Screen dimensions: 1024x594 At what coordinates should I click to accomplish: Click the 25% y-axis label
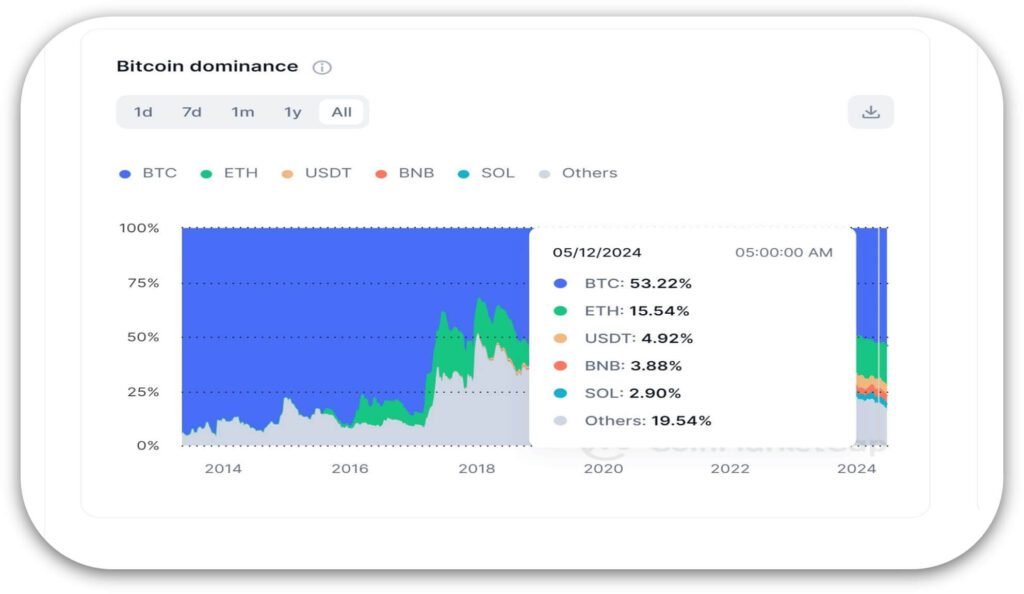pos(143,392)
